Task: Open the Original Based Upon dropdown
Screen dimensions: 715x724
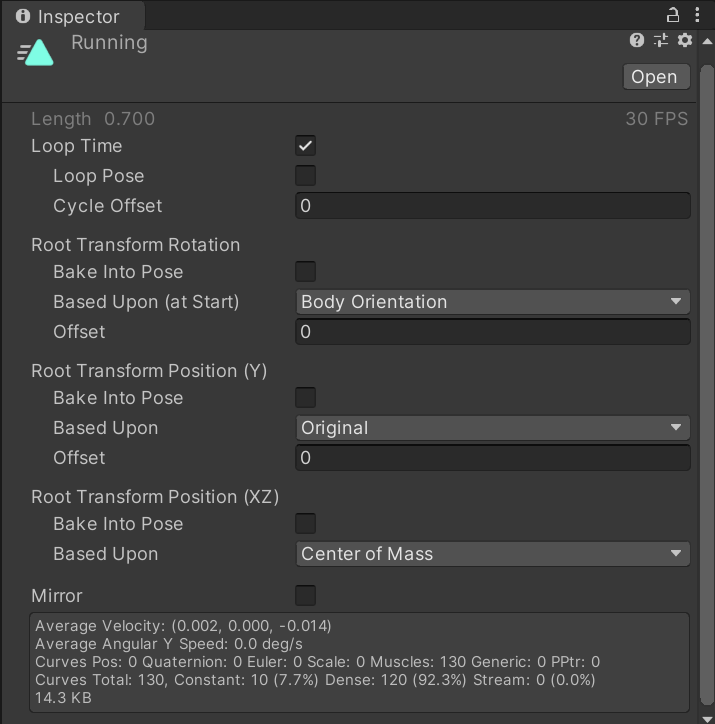Action: tap(493, 428)
